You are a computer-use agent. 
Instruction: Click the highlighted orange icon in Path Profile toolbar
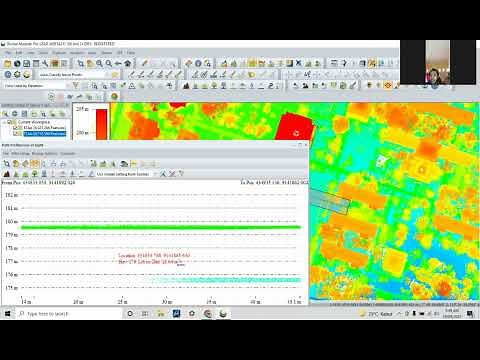35,164
